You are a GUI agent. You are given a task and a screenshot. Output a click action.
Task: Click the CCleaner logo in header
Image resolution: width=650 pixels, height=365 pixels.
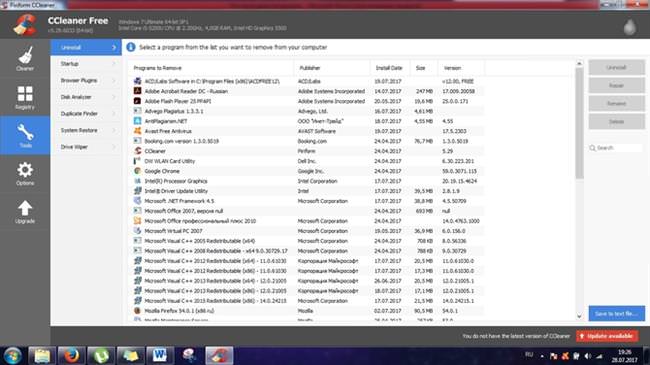[25, 25]
